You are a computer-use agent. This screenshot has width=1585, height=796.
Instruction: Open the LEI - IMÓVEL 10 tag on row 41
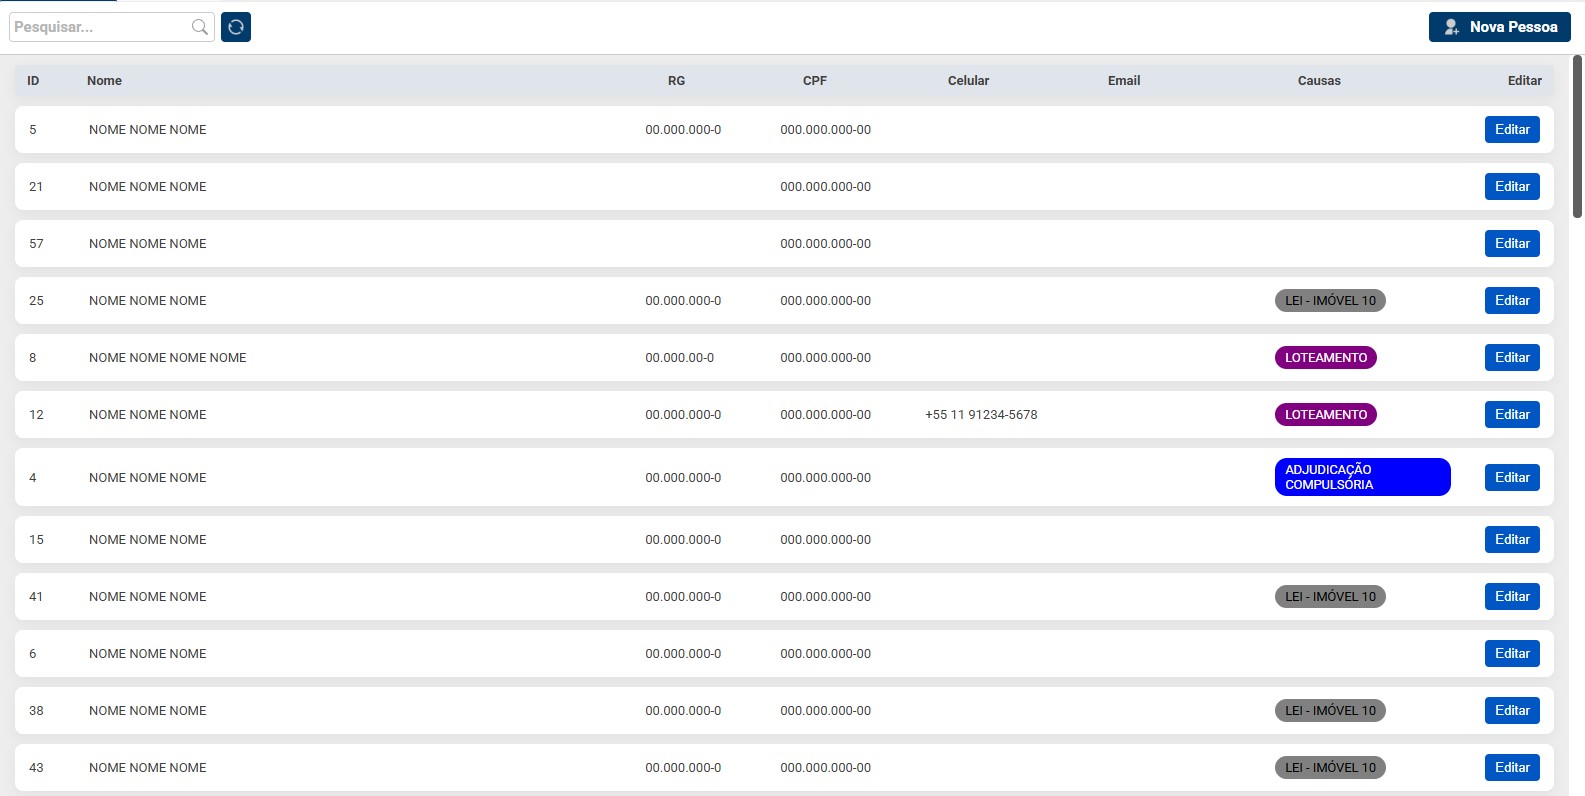tap(1329, 597)
